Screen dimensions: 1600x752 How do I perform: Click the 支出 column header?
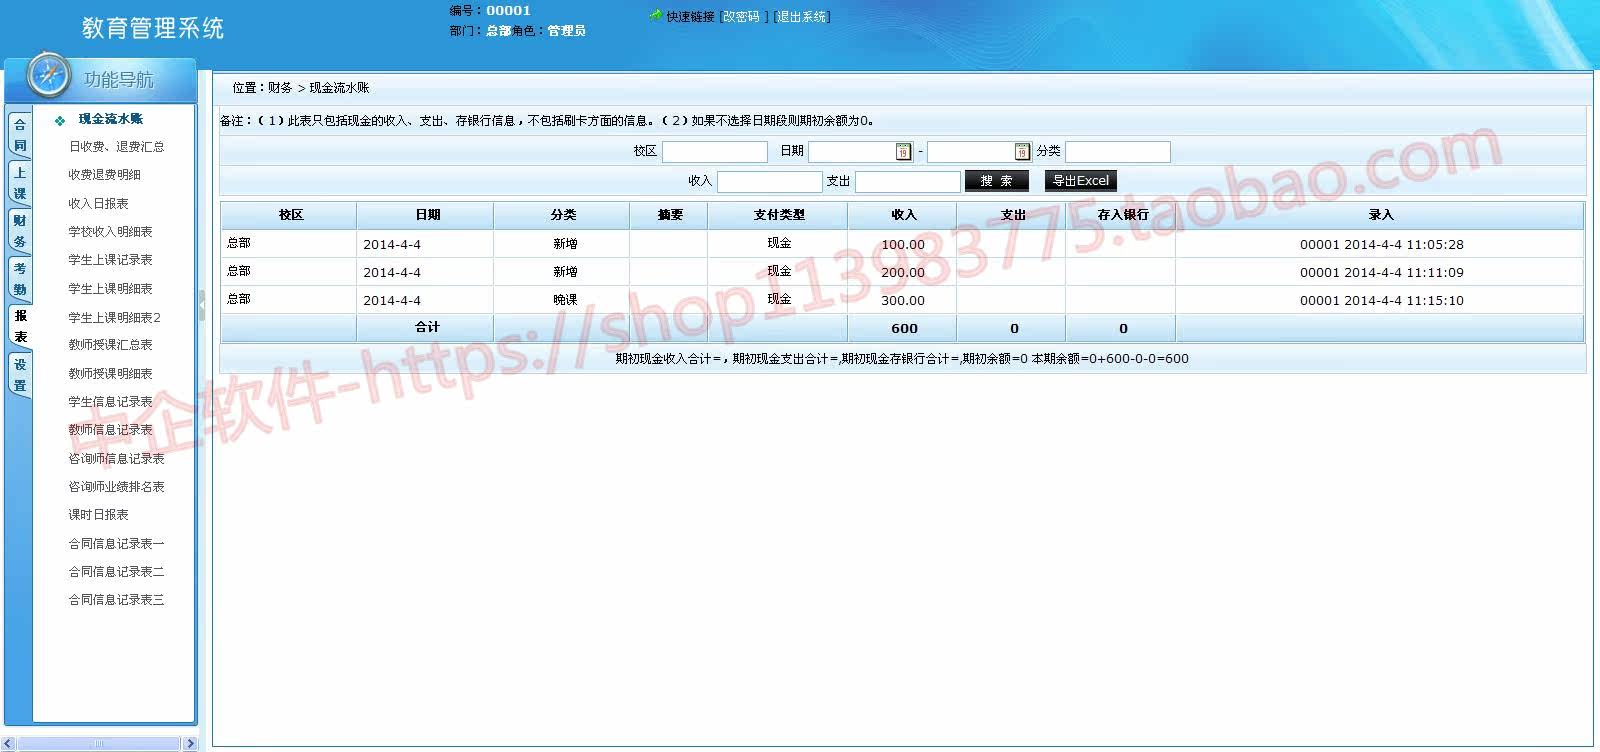tap(1012, 215)
